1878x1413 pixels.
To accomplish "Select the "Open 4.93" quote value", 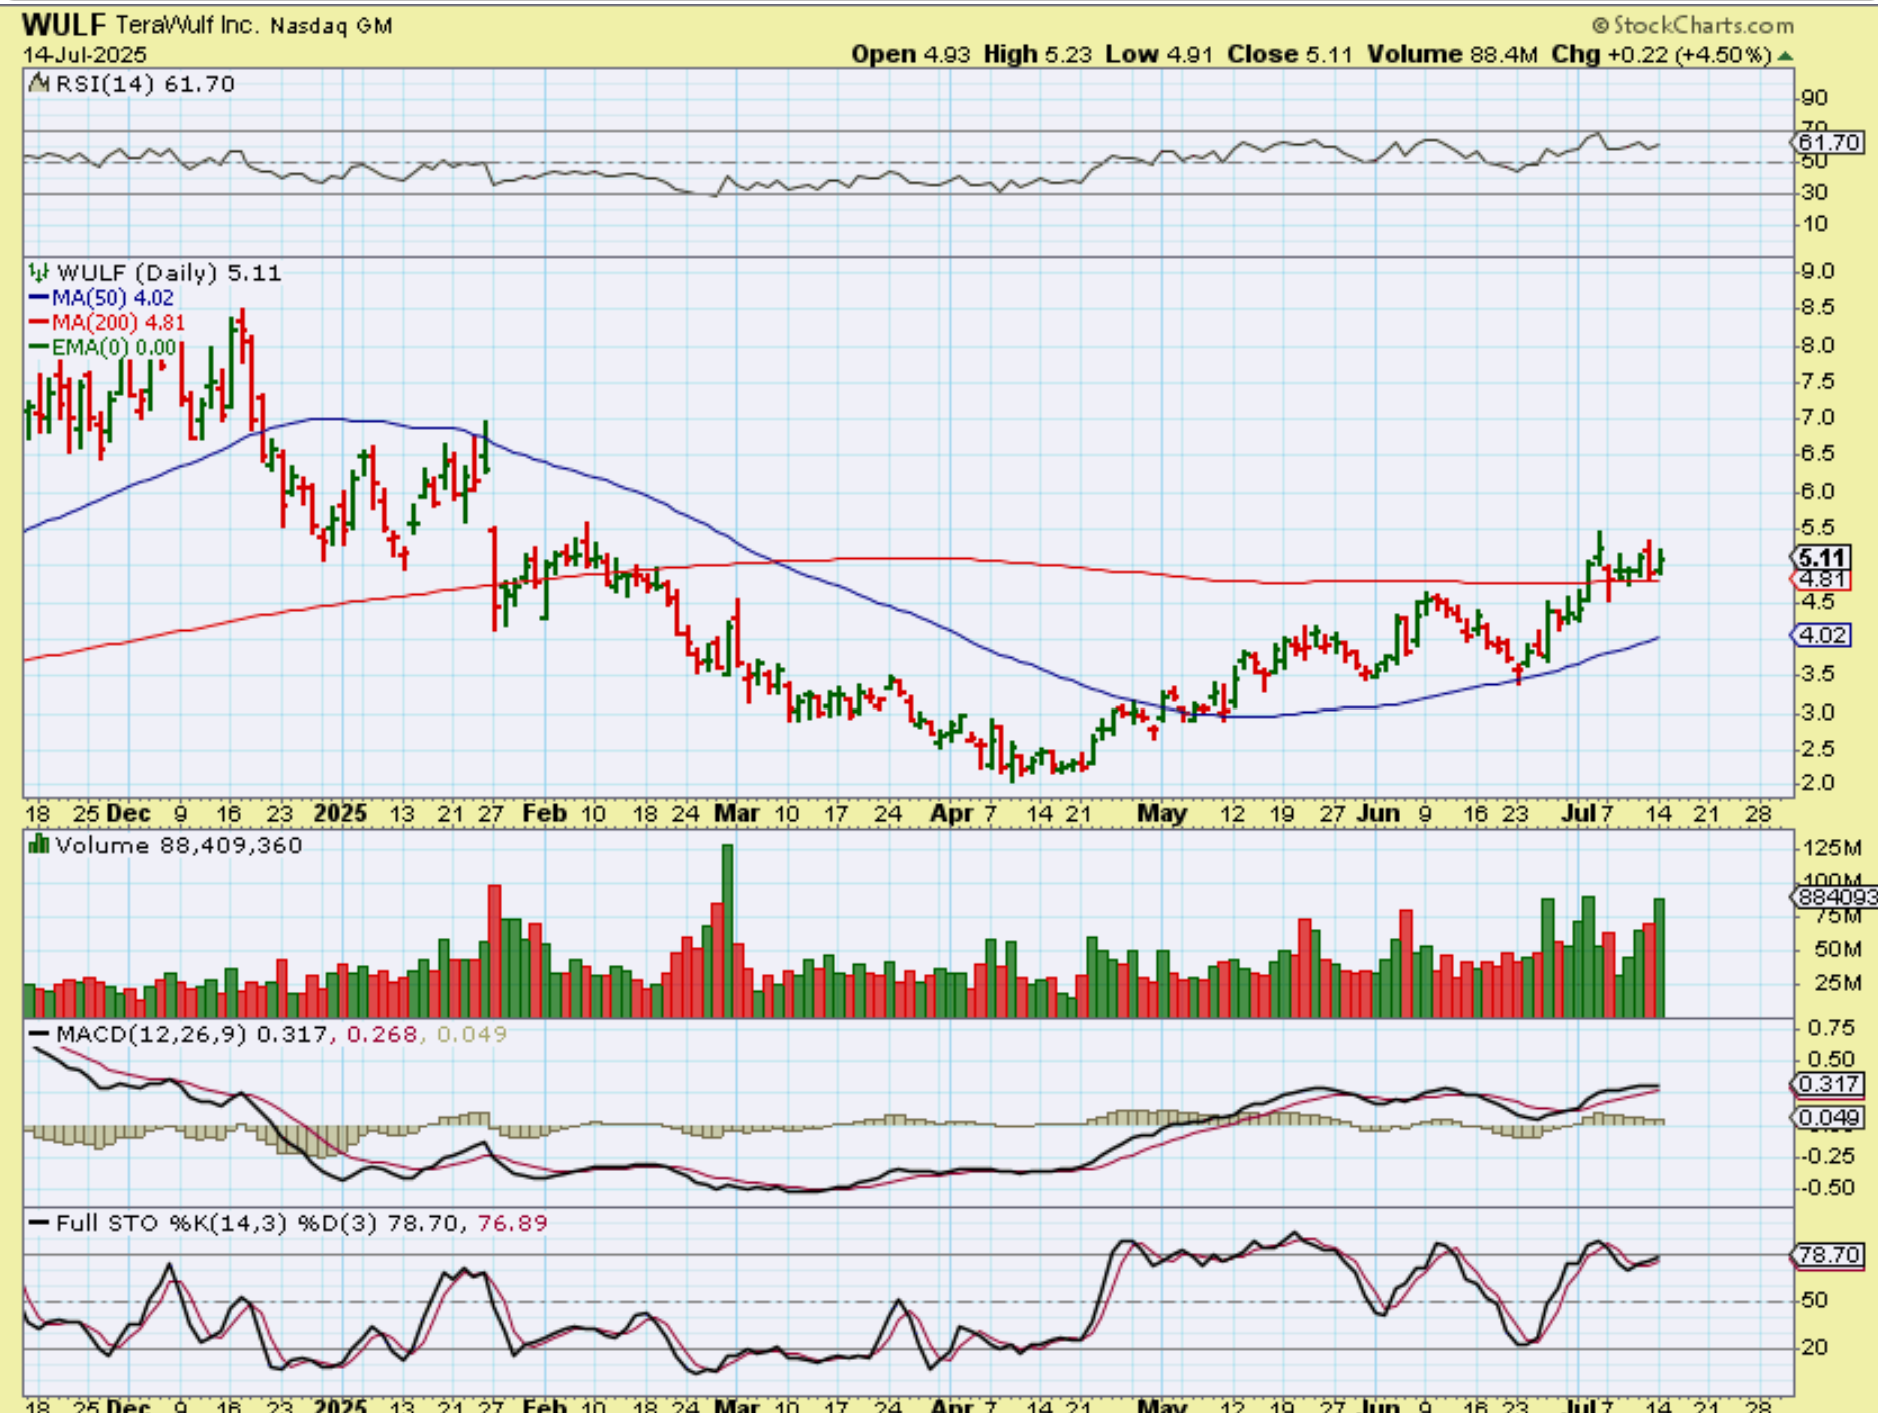I will point(911,54).
